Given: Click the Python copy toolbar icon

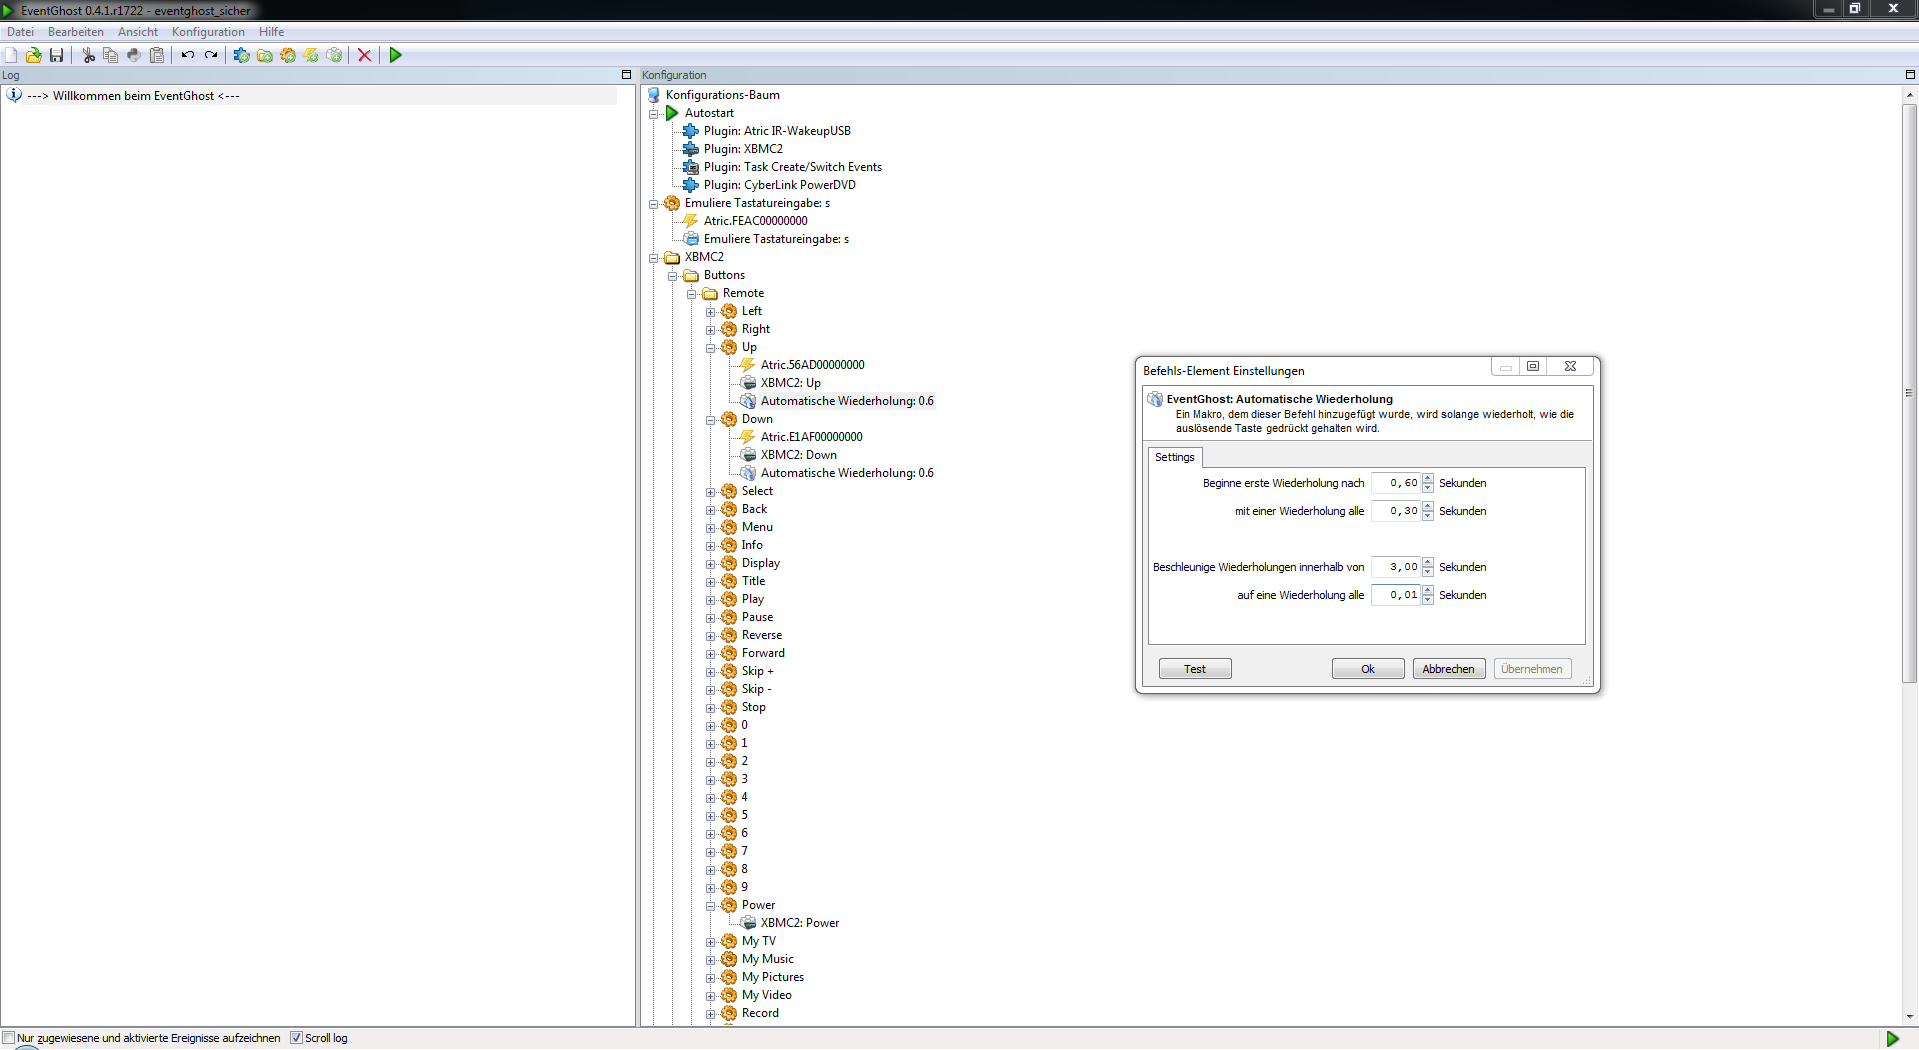Looking at the screenshot, I should tap(134, 55).
